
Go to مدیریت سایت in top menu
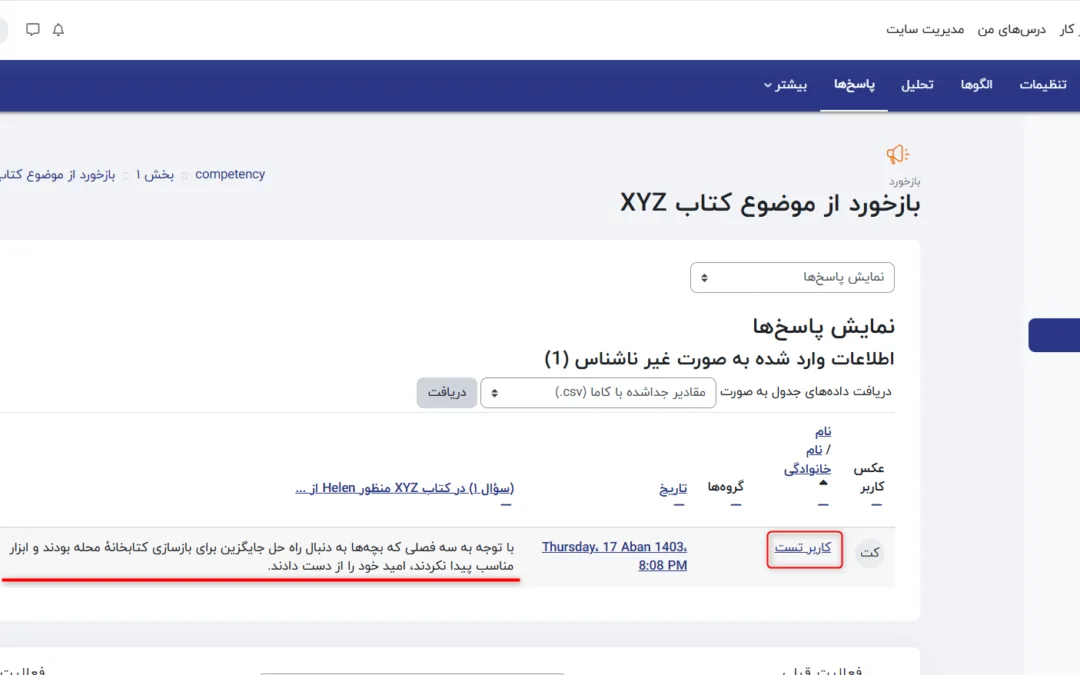tap(925, 29)
